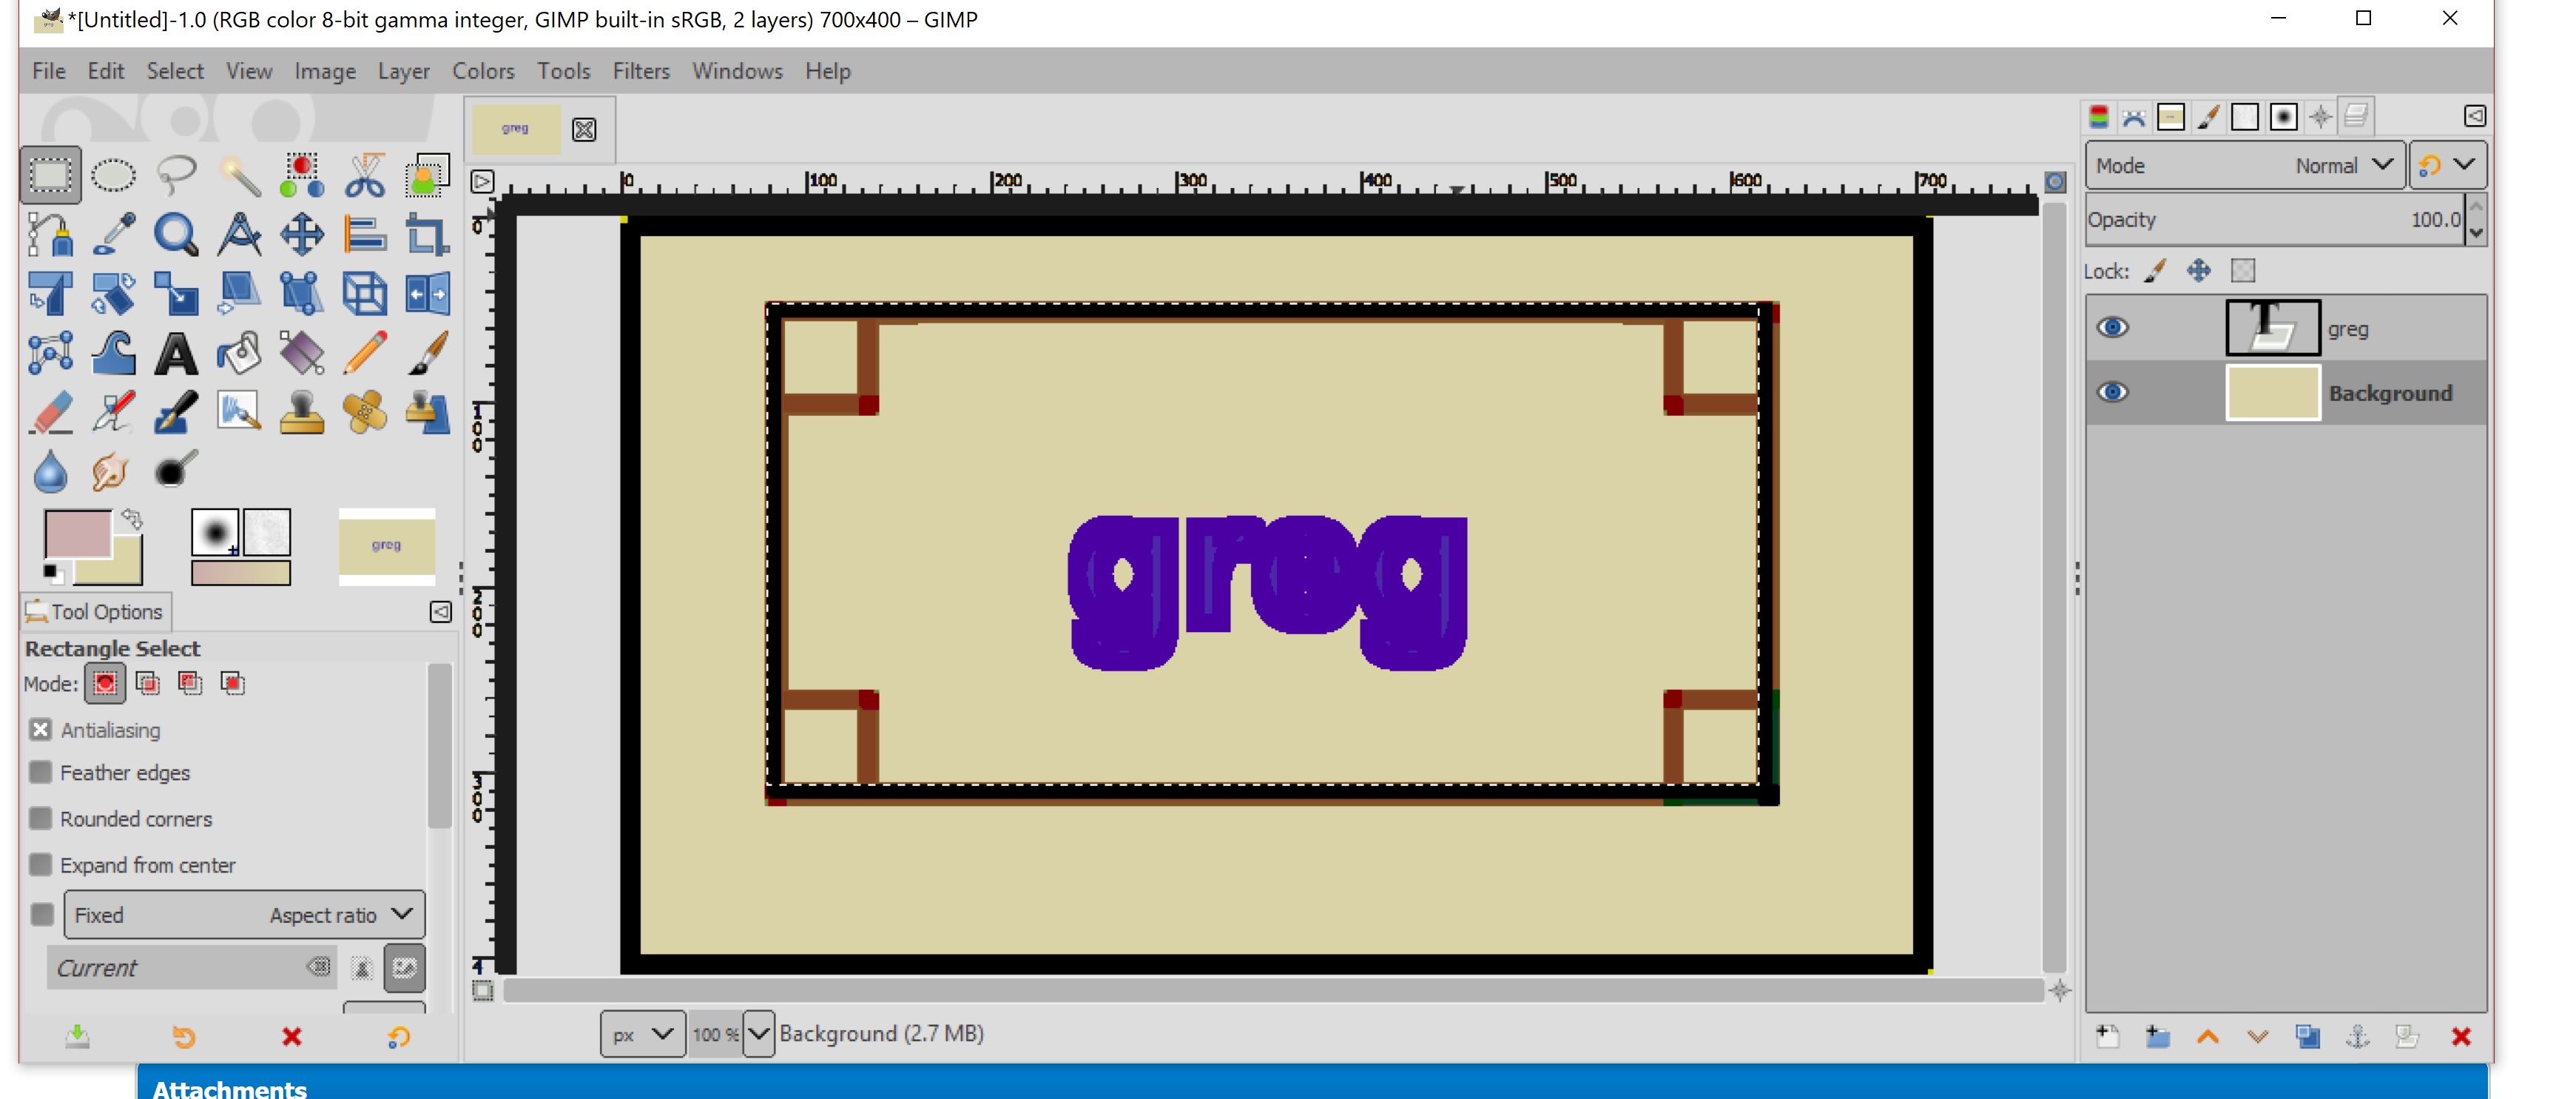
Task: Open the Filters menu
Action: click(x=640, y=71)
